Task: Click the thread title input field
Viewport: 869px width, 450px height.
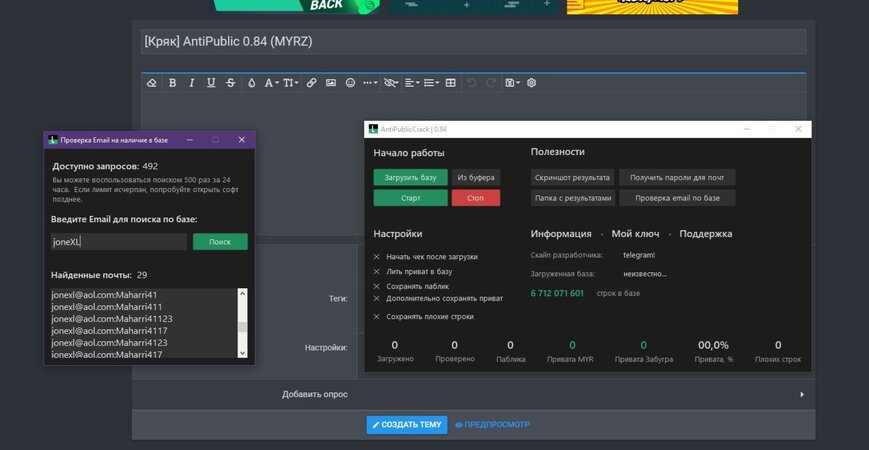Action: pyautogui.click(x=473, y=42)
